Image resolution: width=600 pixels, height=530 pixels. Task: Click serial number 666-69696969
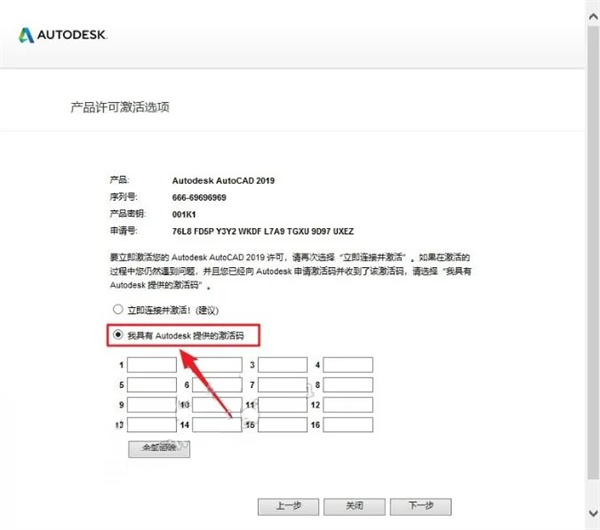pyautogui.click(x=199, y=197)
